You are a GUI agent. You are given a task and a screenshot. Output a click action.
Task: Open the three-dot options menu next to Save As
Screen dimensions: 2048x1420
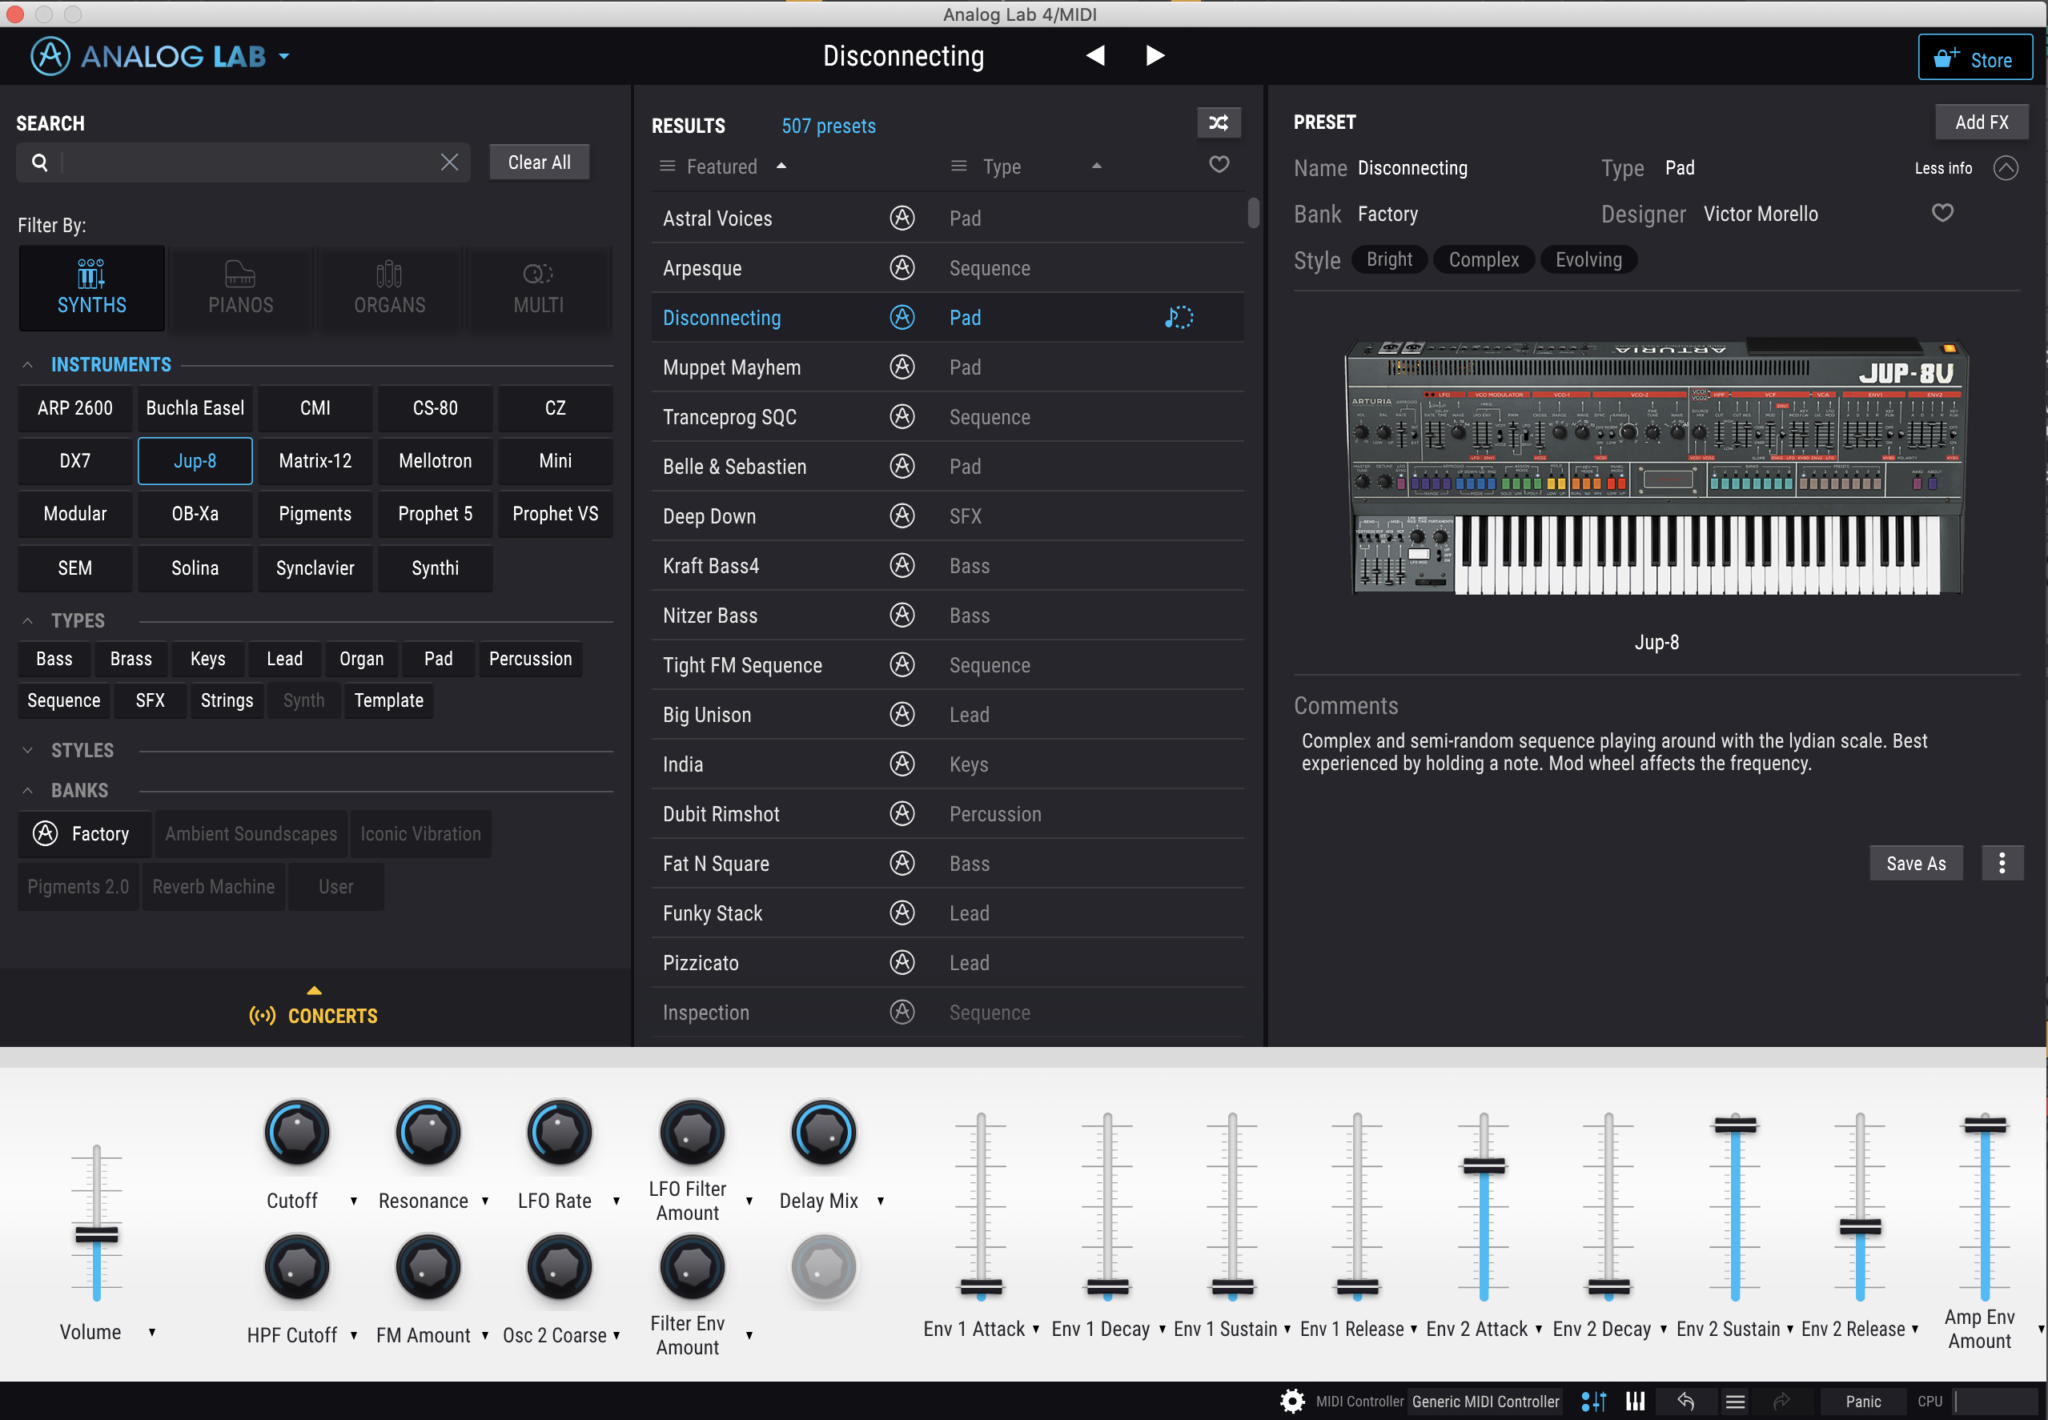tap(2001, 862)
